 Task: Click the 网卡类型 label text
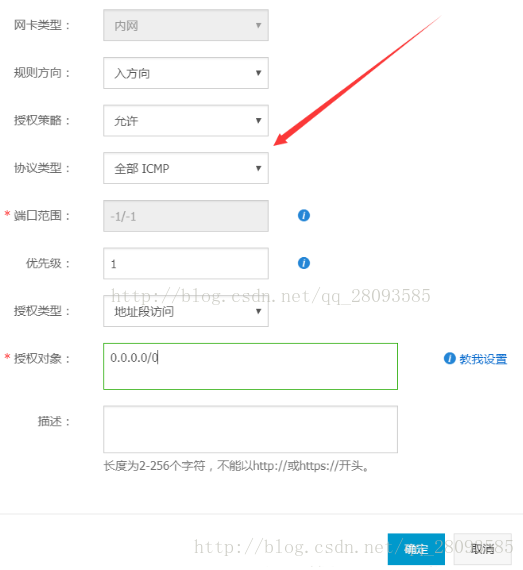pos(42,25)
